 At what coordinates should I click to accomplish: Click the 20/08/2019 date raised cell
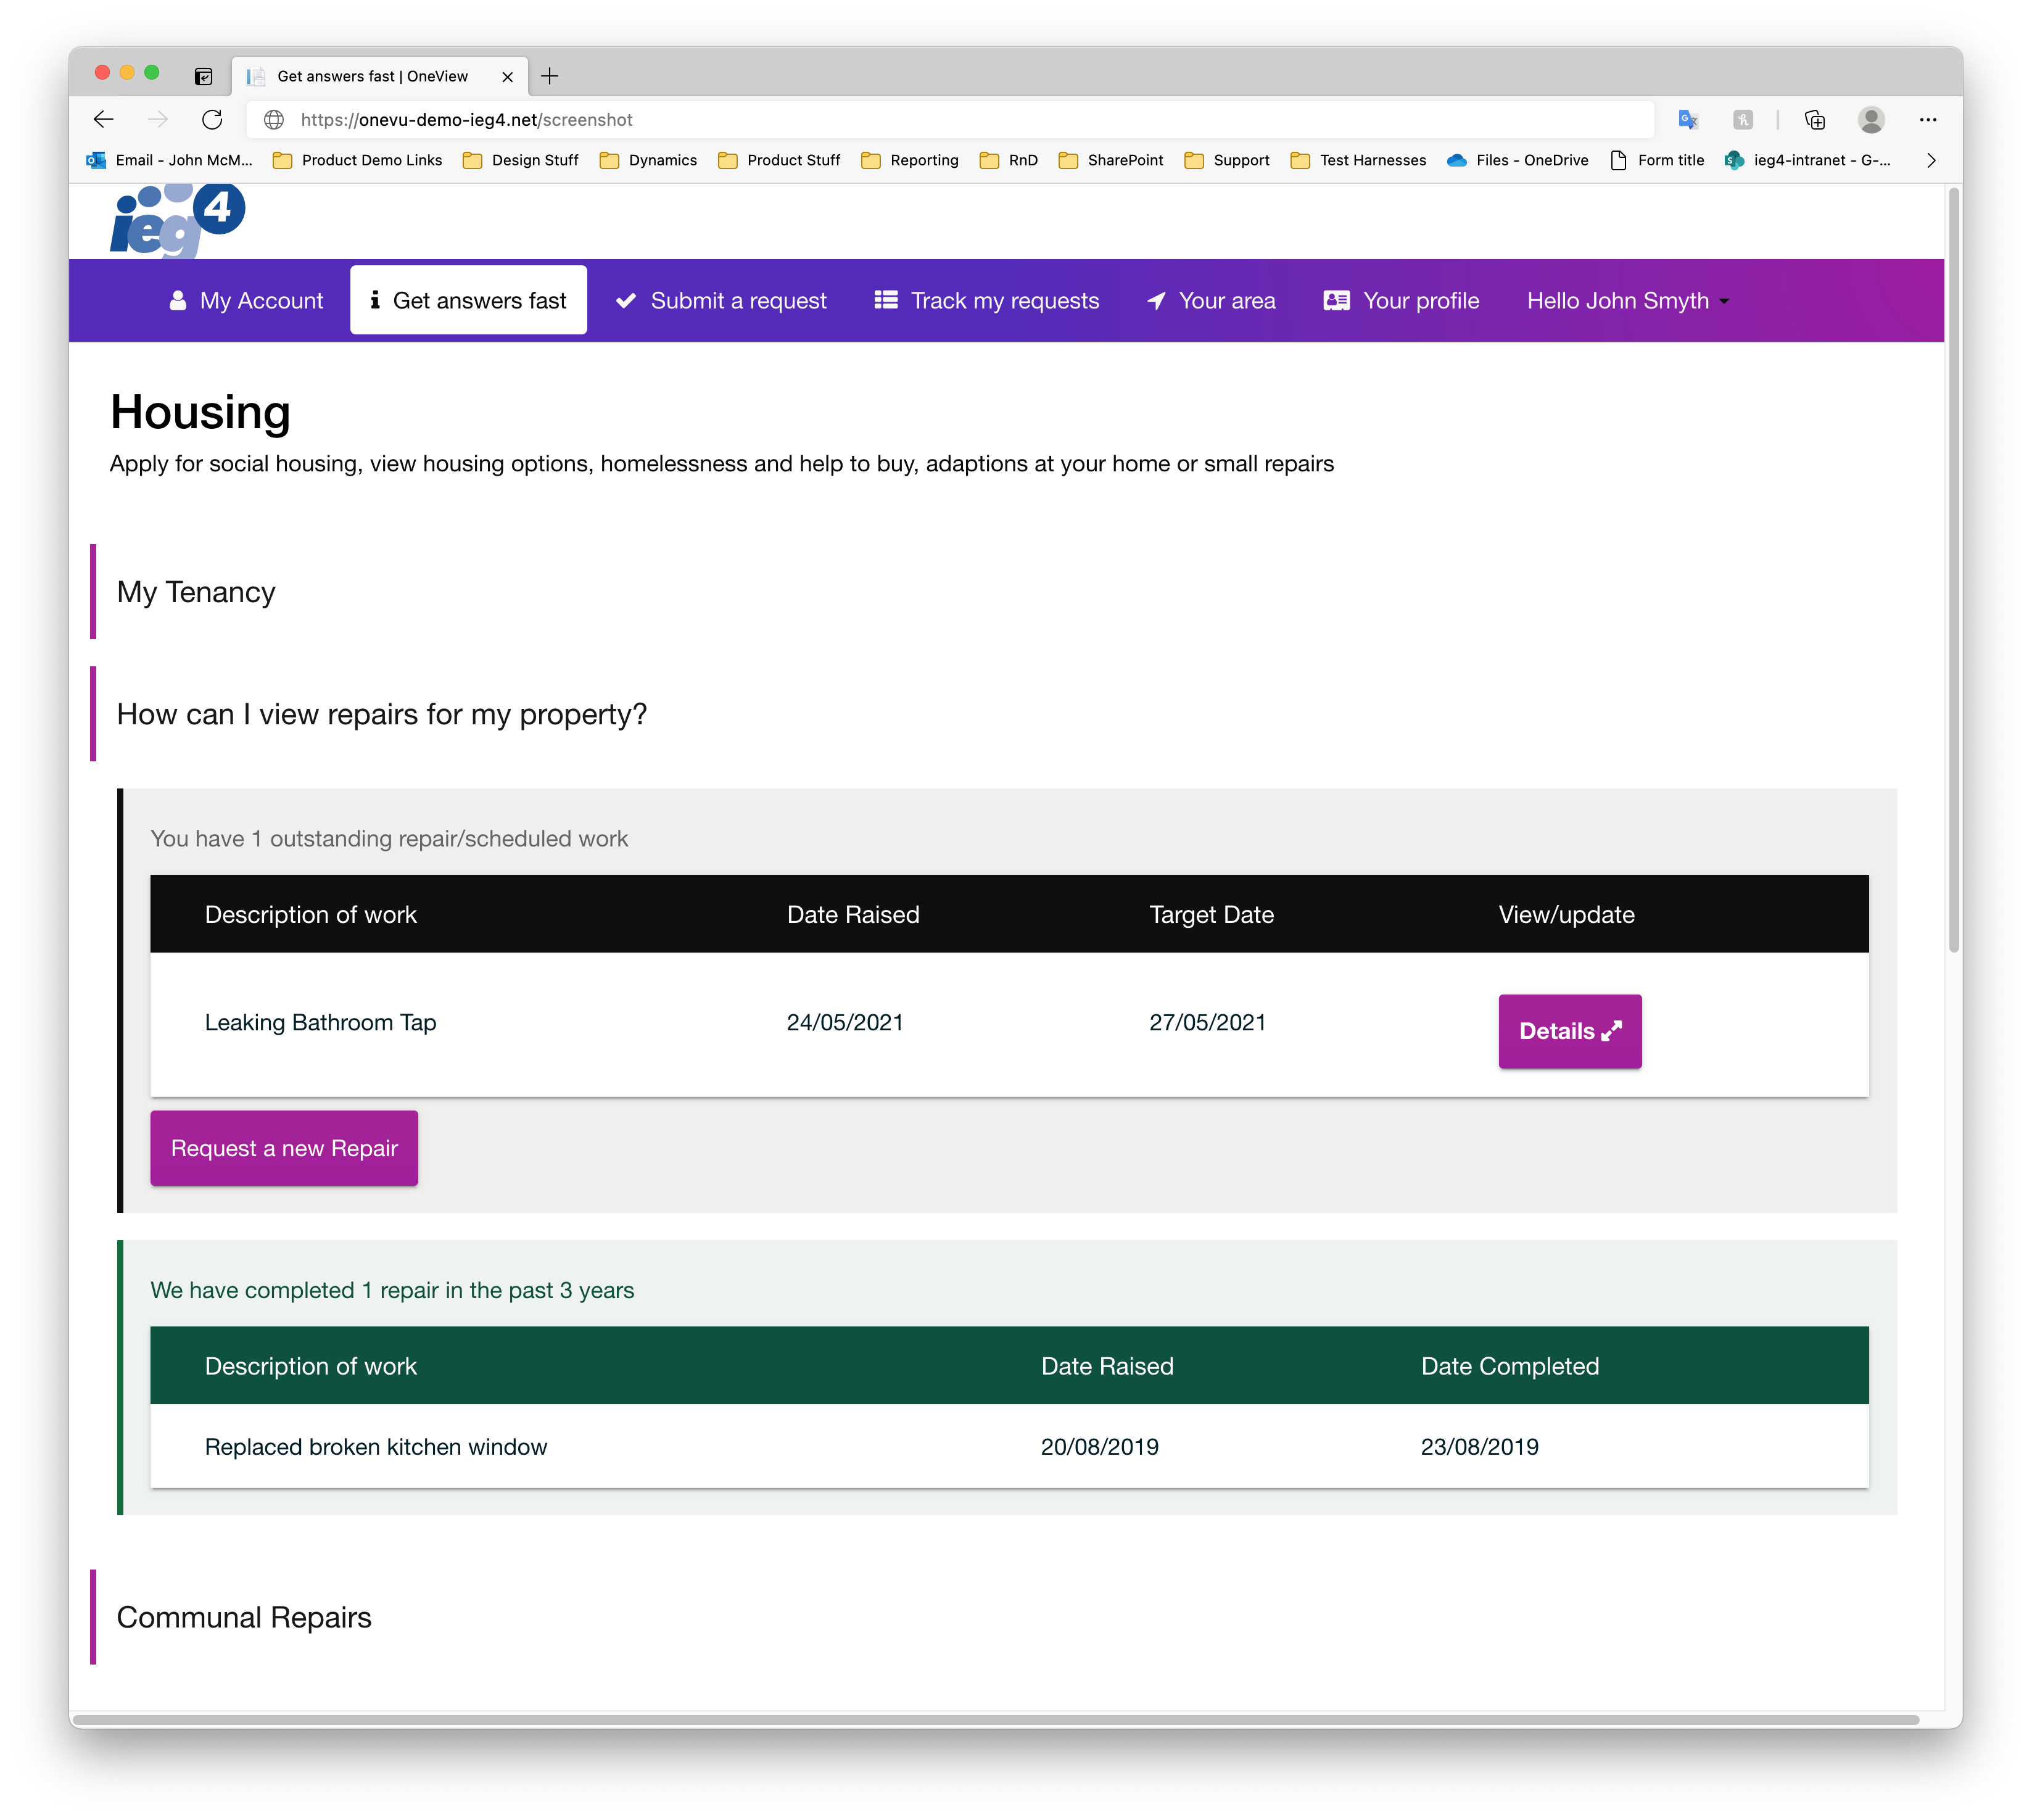(x=1100, y=1447)
